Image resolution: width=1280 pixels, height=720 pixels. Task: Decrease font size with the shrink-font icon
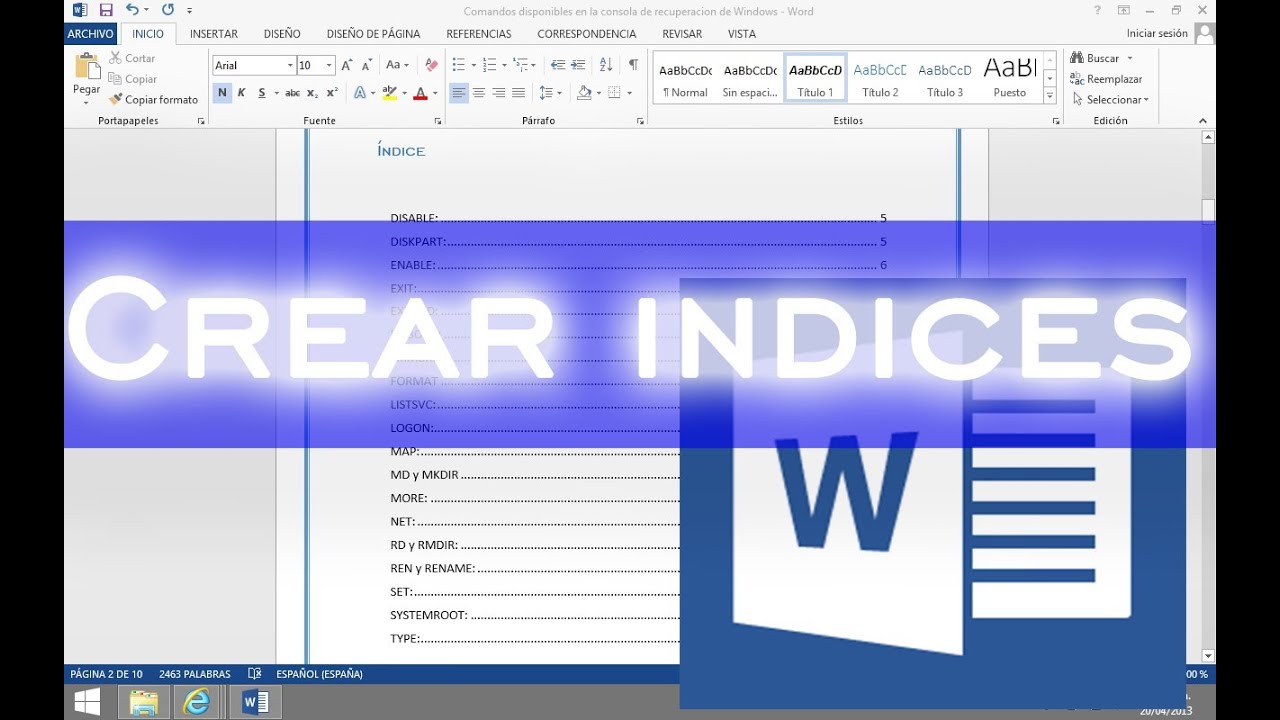[368, 65]
